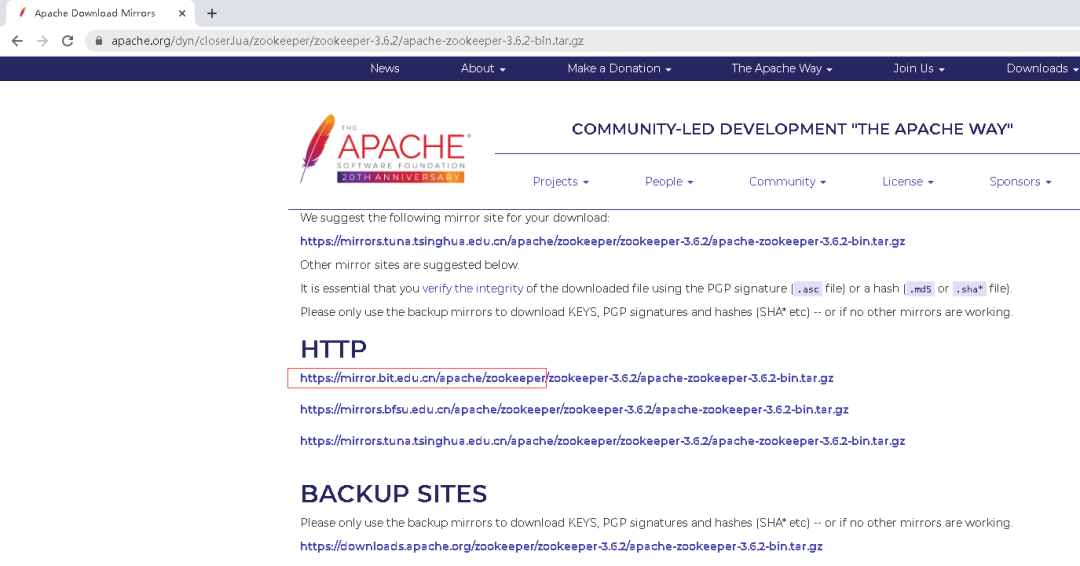
Task: Open the License dropdown menu
Action: tap(908, 182)
